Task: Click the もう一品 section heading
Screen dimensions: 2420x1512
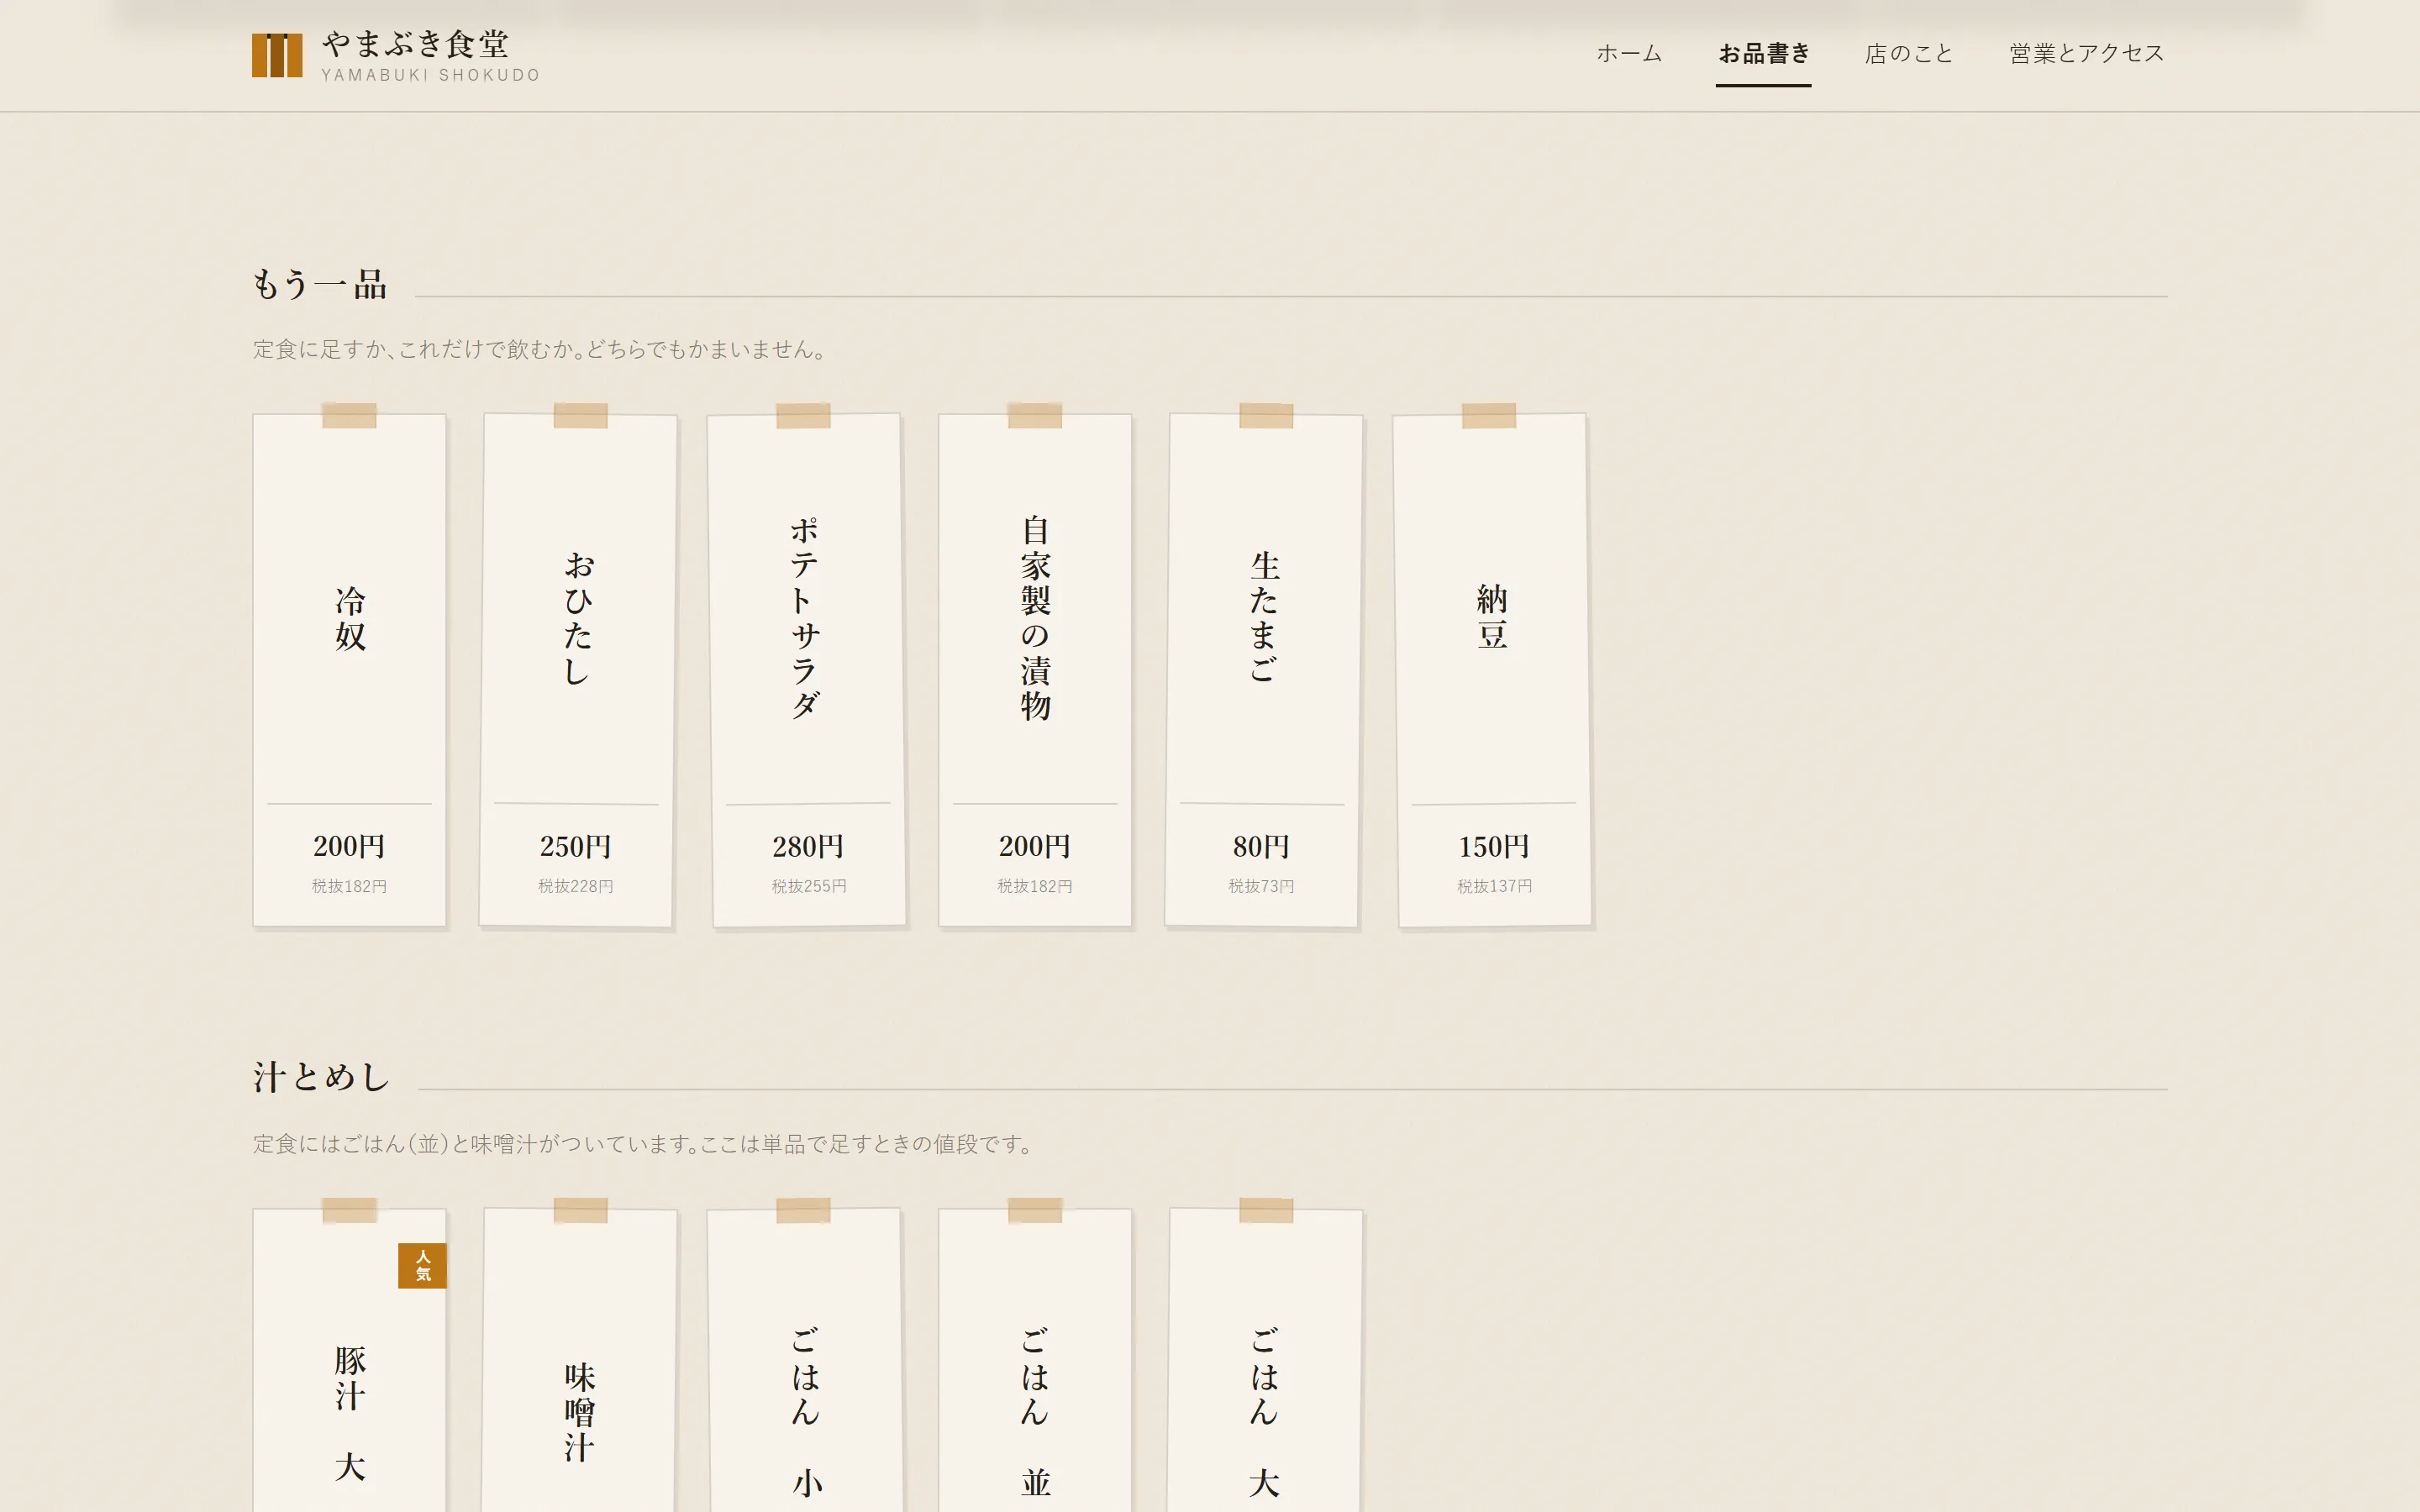Action: click(320, 285)
